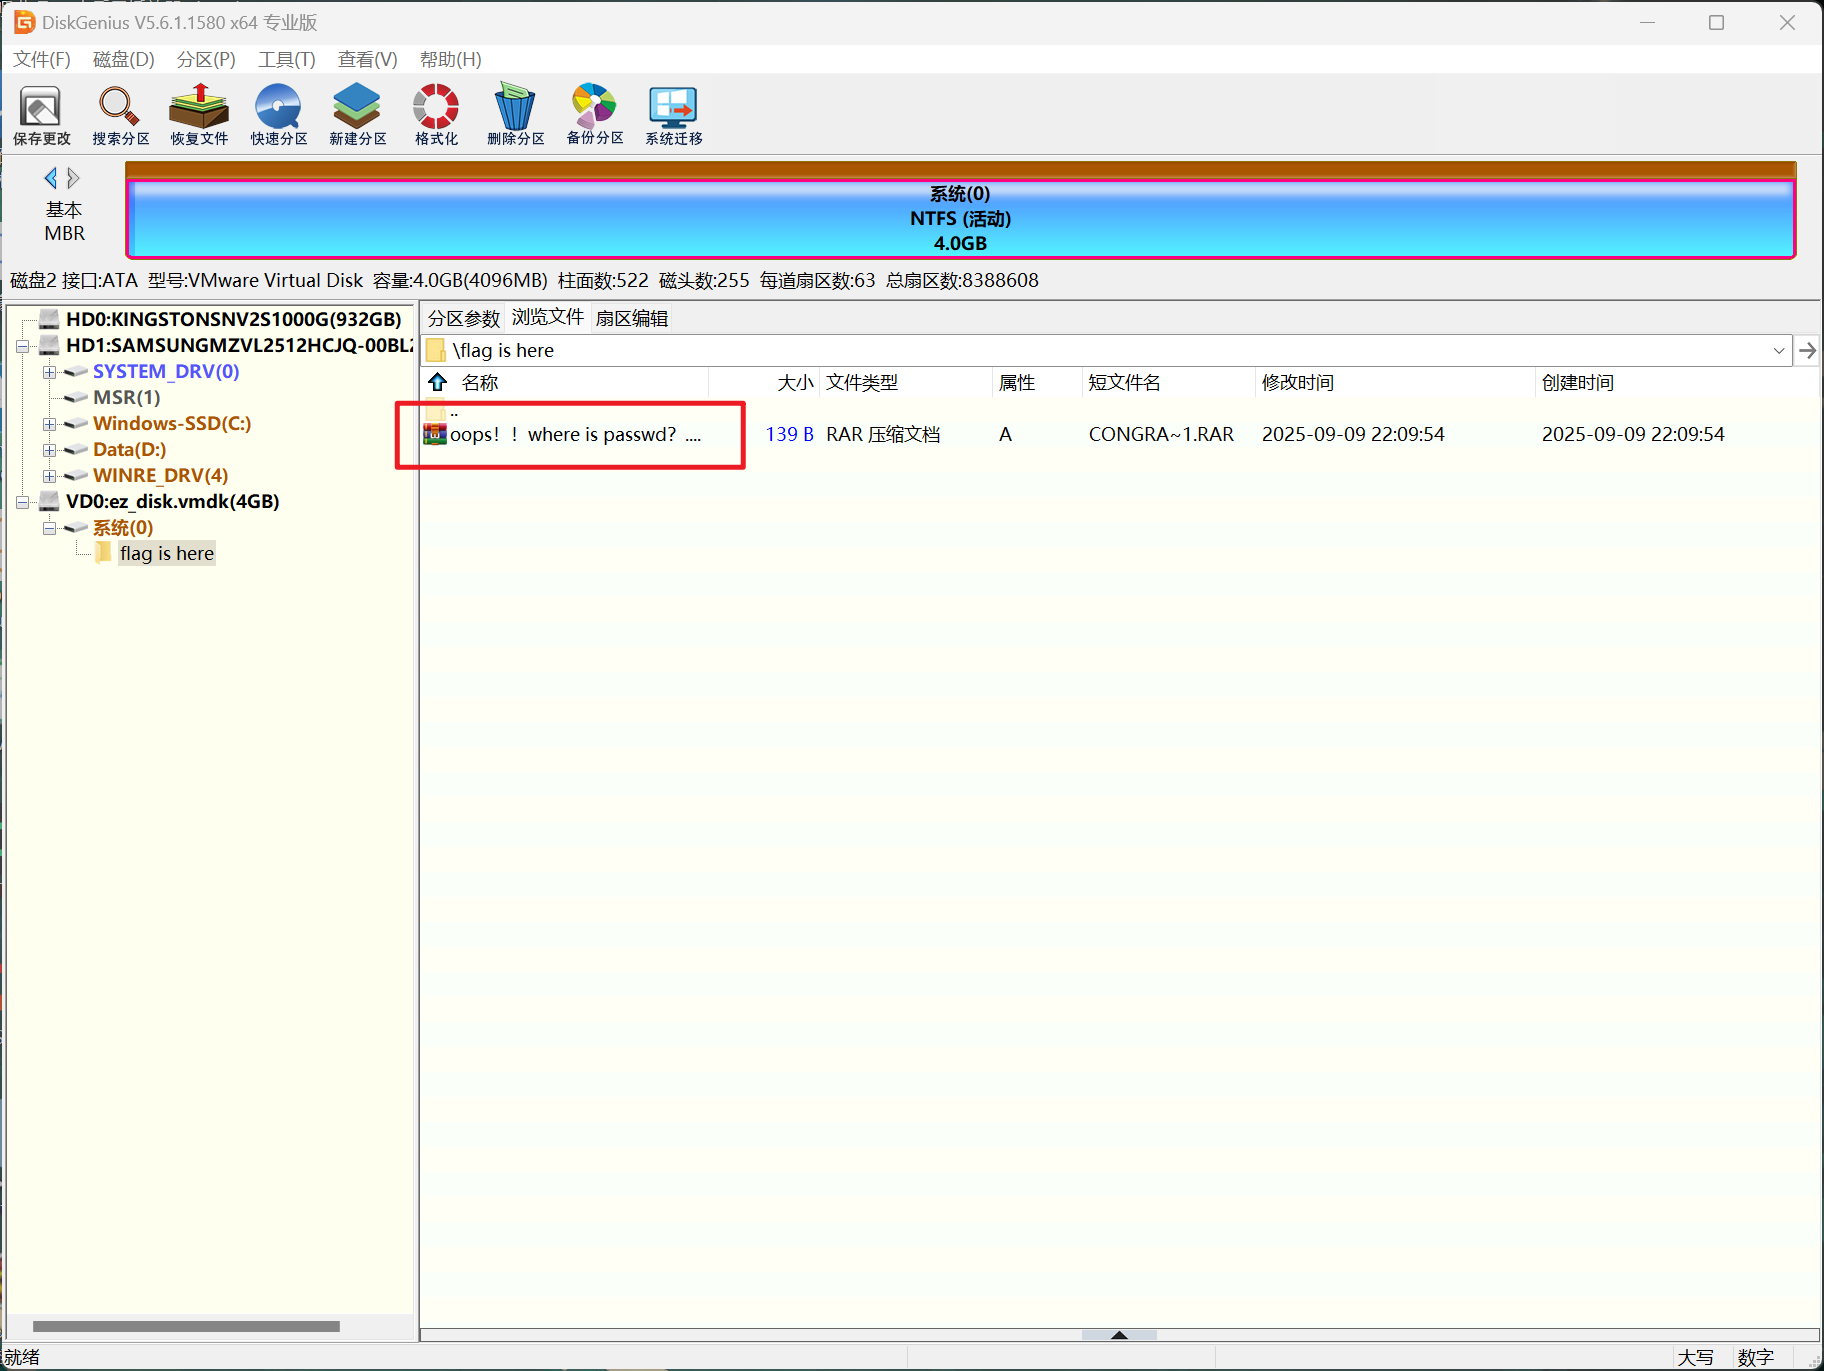Switch to the Sector Editor (扇区编辑) tab
1824x1371 pixels.
coord(631,318)
